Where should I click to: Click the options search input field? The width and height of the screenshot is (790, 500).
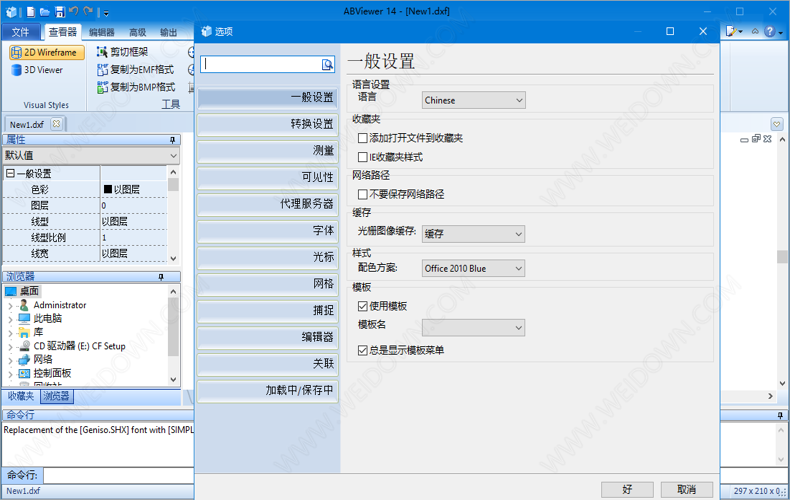pyautogui.click(x=261, y=64)
